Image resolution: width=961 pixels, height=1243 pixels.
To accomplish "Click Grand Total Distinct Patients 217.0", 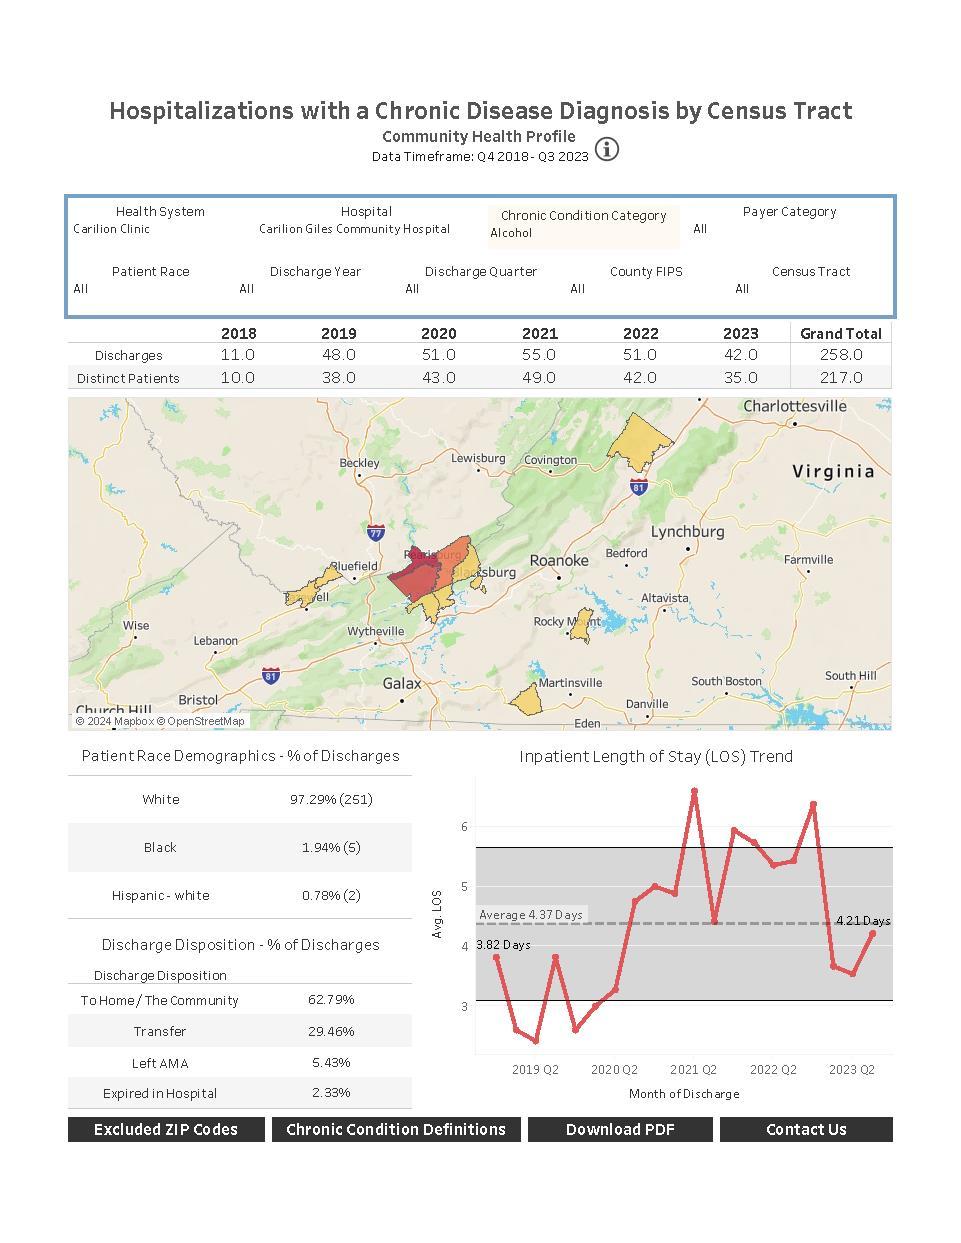I will (841, 378).
